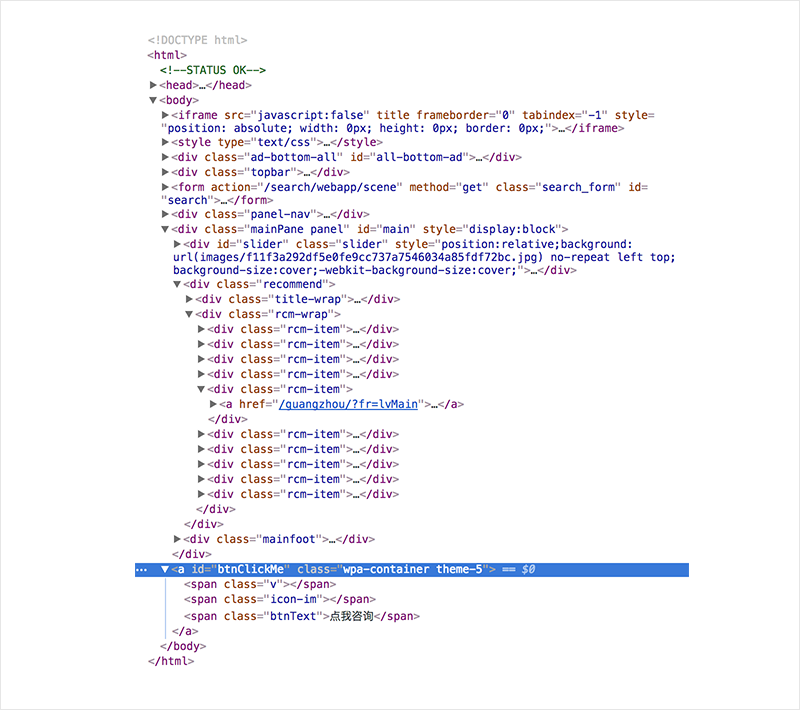Image resolution: width=800 pixels, height=710 pixels.
Task: Click the slider background image url text
Action: tap(358, 258)
